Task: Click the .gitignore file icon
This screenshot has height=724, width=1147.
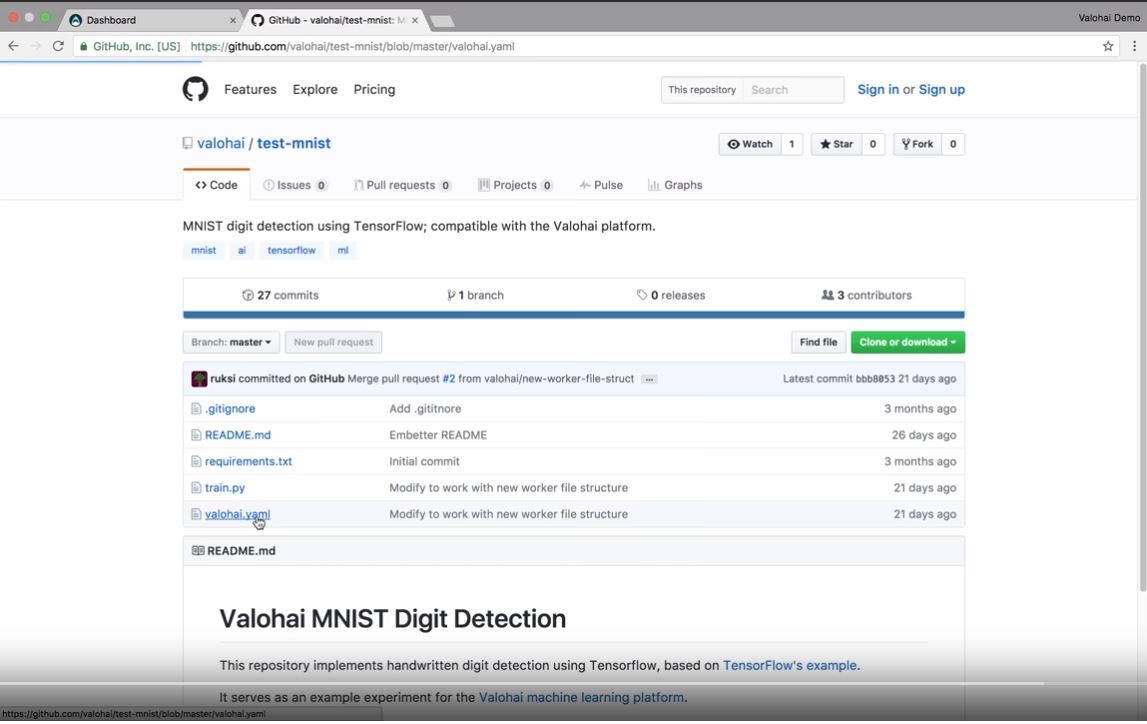Action: coord(196,409)
